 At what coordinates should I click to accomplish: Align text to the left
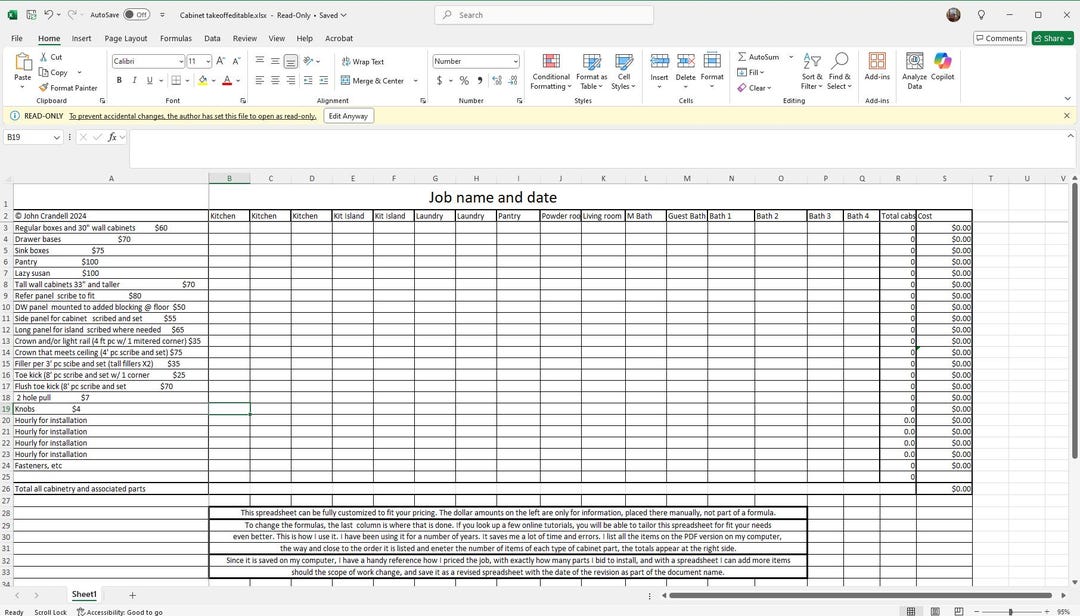[x=260, y=81]
